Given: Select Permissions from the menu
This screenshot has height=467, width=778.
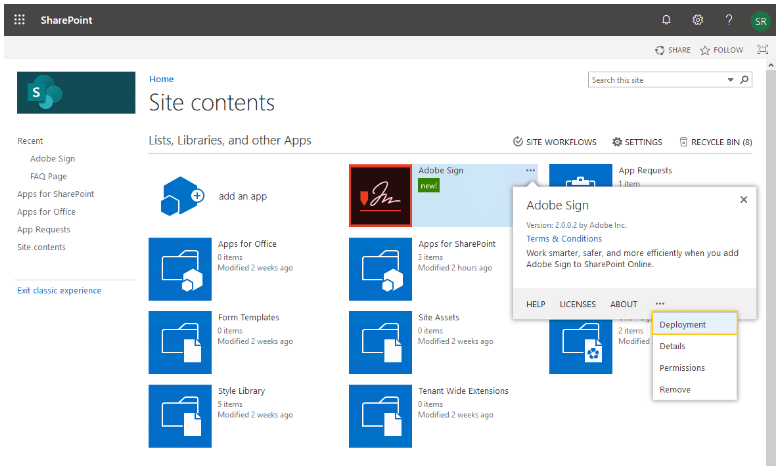Looking at the screenshot, I should tap(695, 368).
